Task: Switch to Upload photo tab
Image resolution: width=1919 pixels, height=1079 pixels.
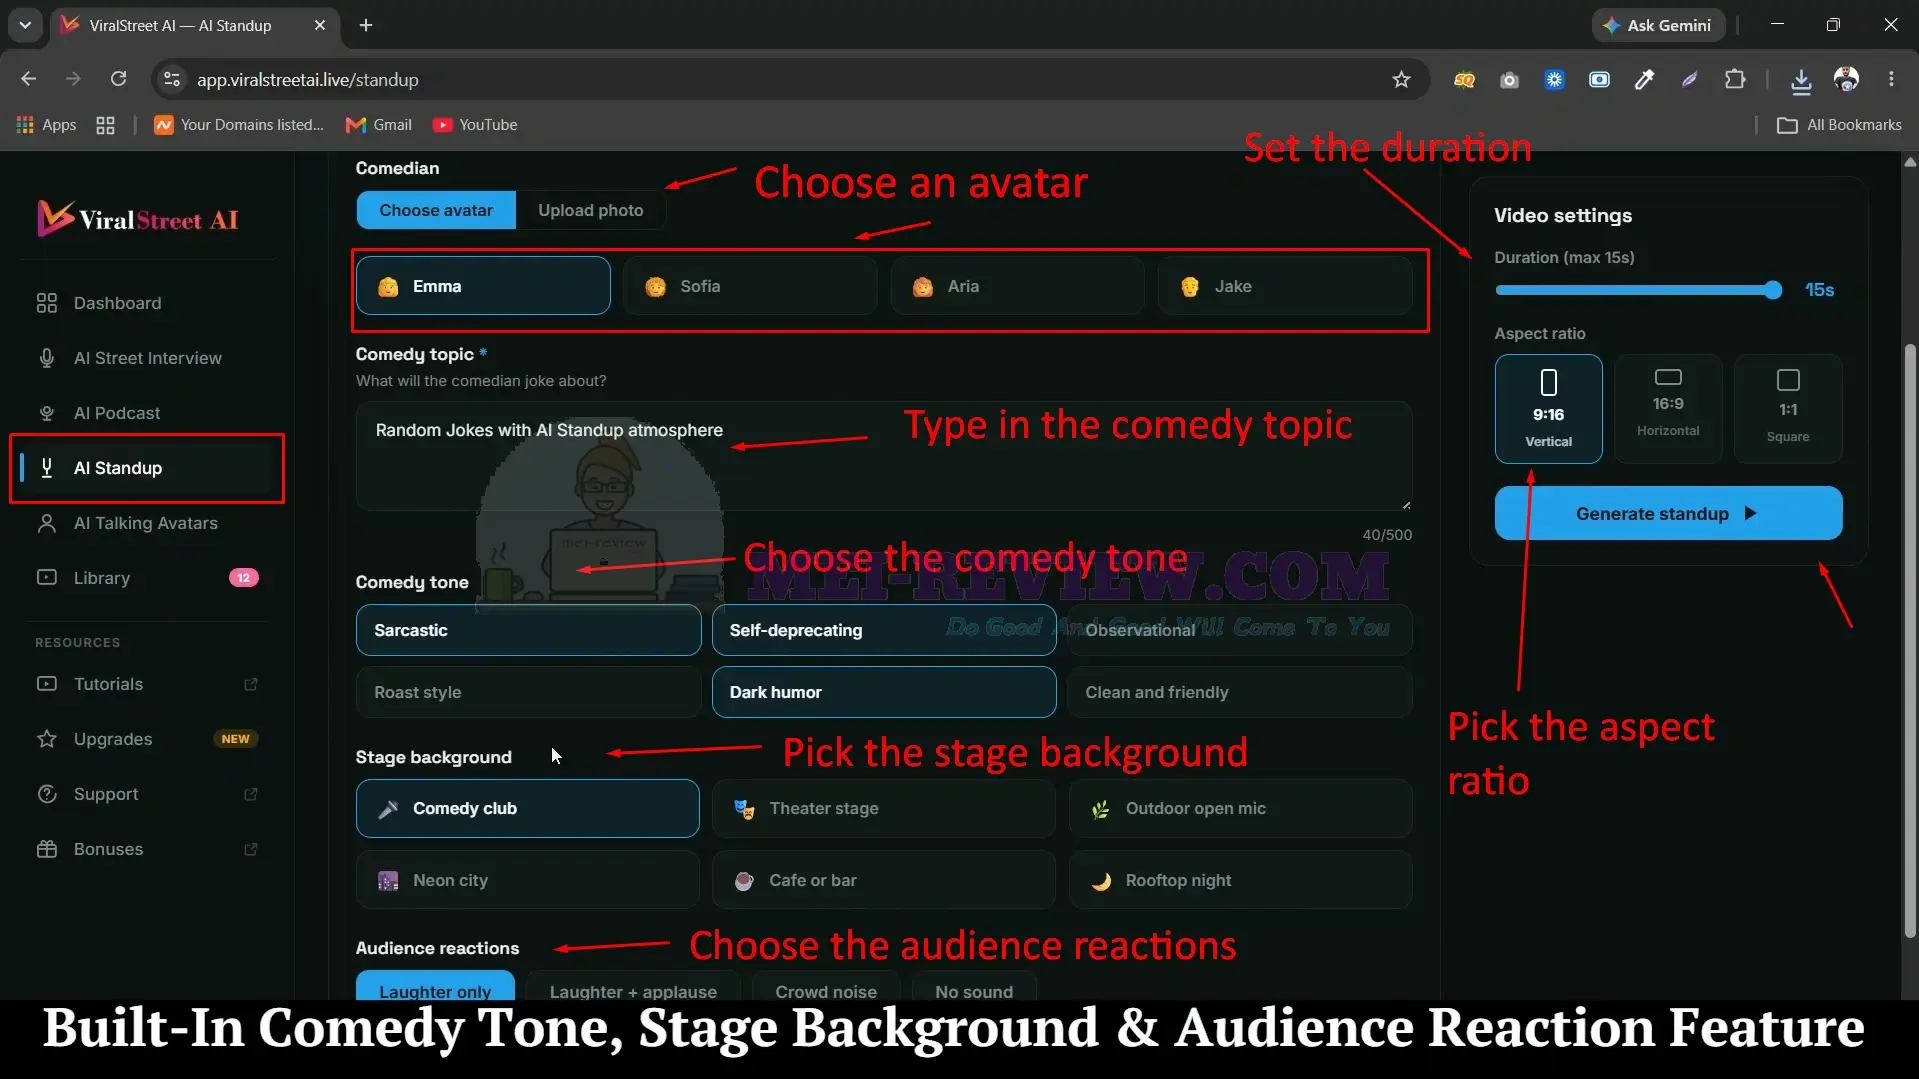Action: pos(591,210)
